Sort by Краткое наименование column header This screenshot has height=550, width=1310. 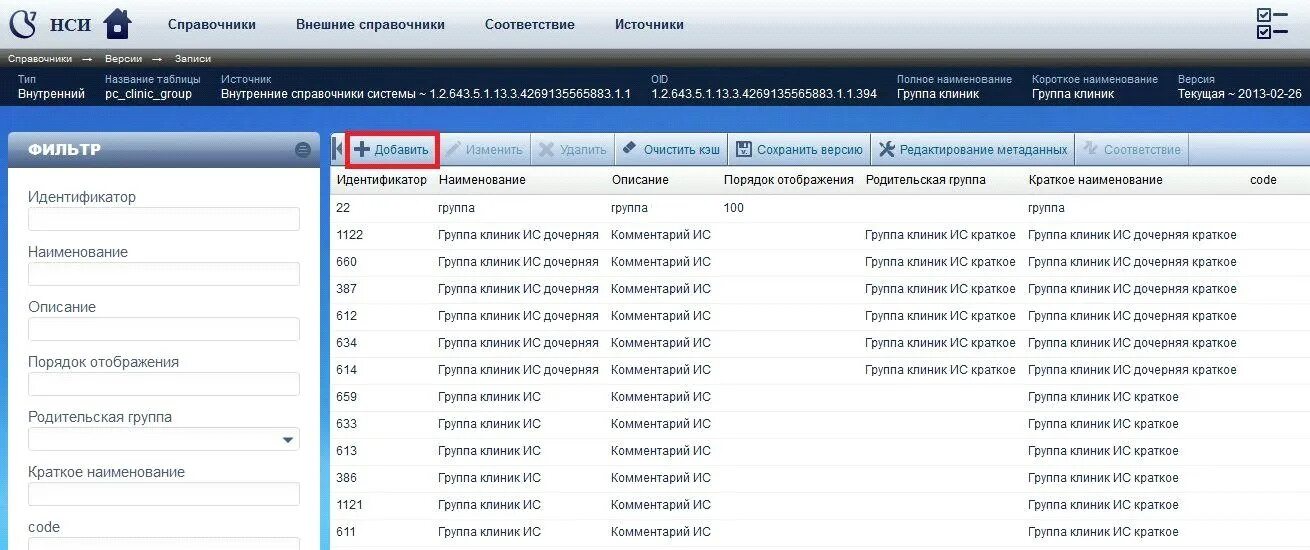click(x=1096, y=180)
